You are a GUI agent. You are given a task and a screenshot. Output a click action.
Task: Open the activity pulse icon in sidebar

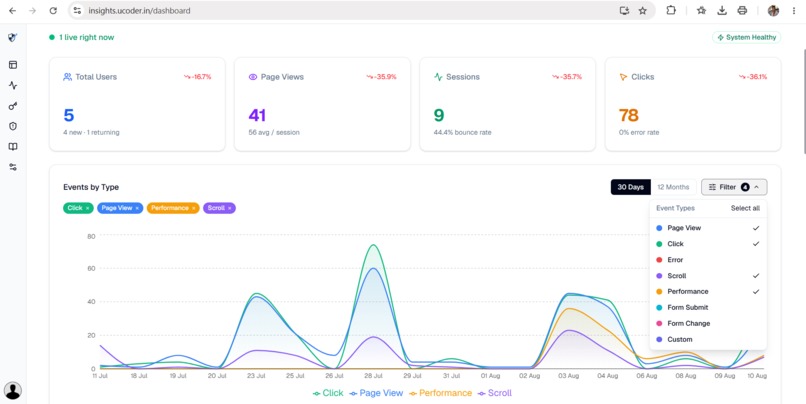pos(13,85)
